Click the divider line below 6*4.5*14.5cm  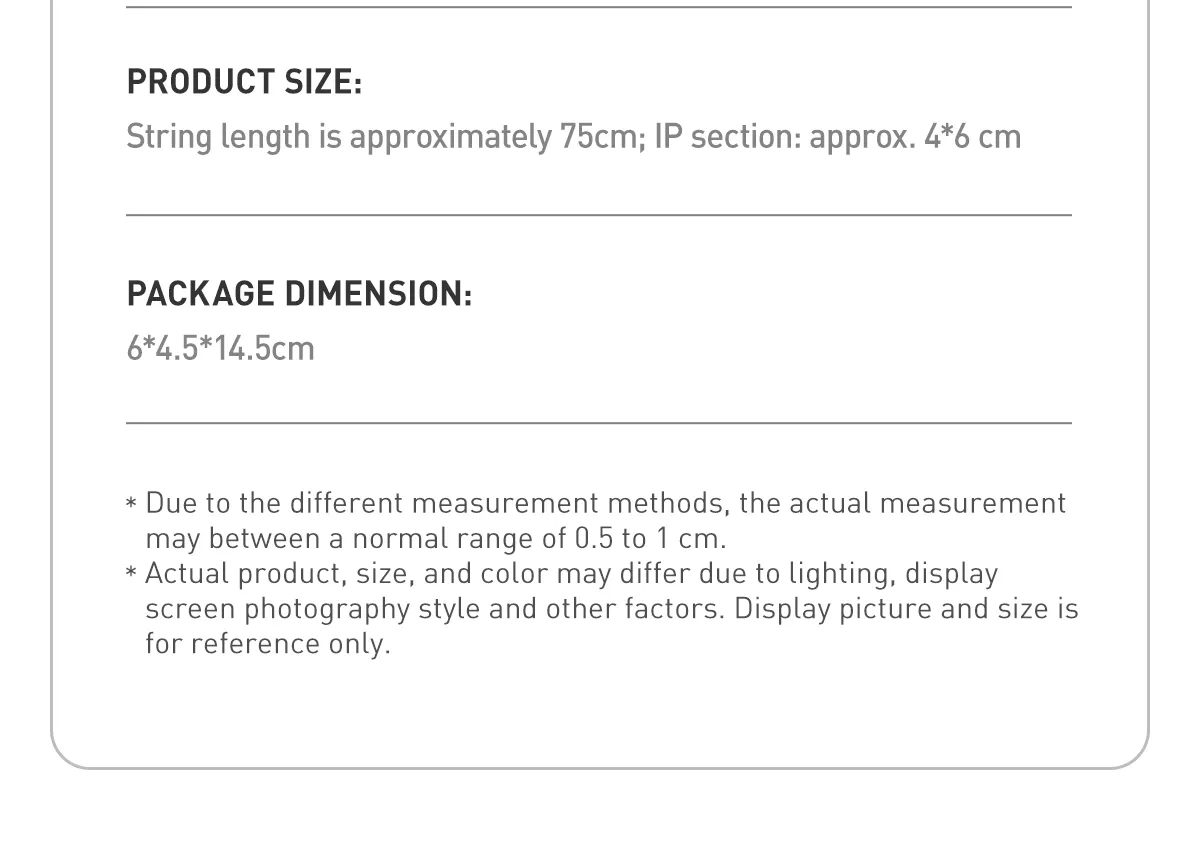coord(598,423)
